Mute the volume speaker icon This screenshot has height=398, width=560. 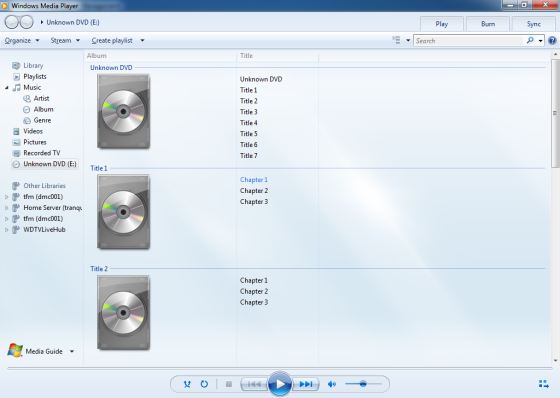click(x=332, y=384)
